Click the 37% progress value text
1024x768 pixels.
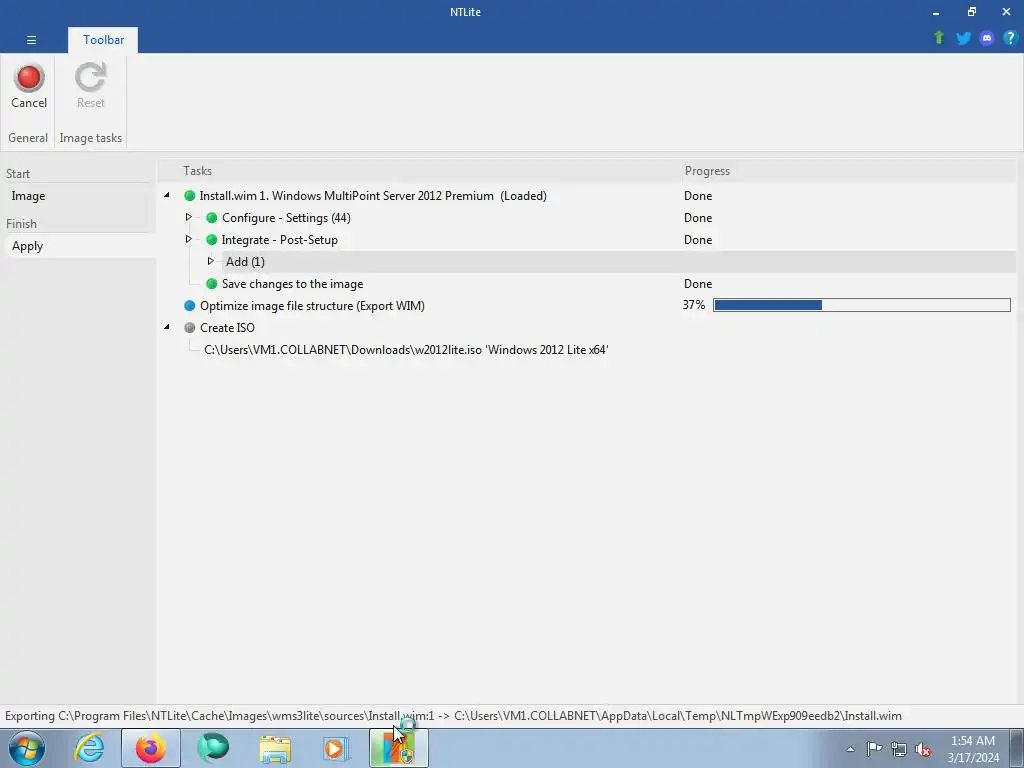pyautogui.click(x=694, y=305)
